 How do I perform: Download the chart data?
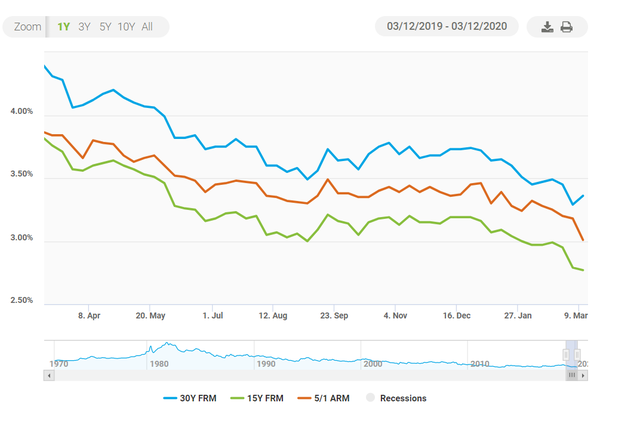547,27
